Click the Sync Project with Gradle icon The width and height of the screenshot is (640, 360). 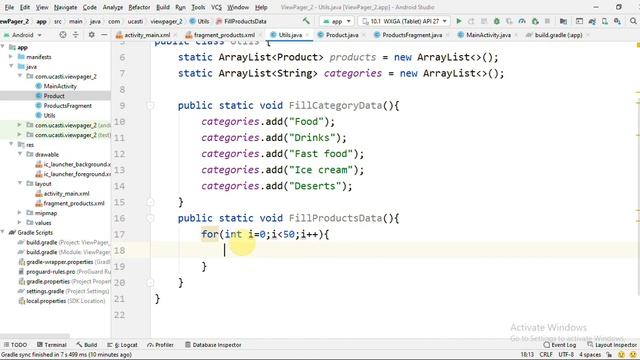click(x=592, y=21)
